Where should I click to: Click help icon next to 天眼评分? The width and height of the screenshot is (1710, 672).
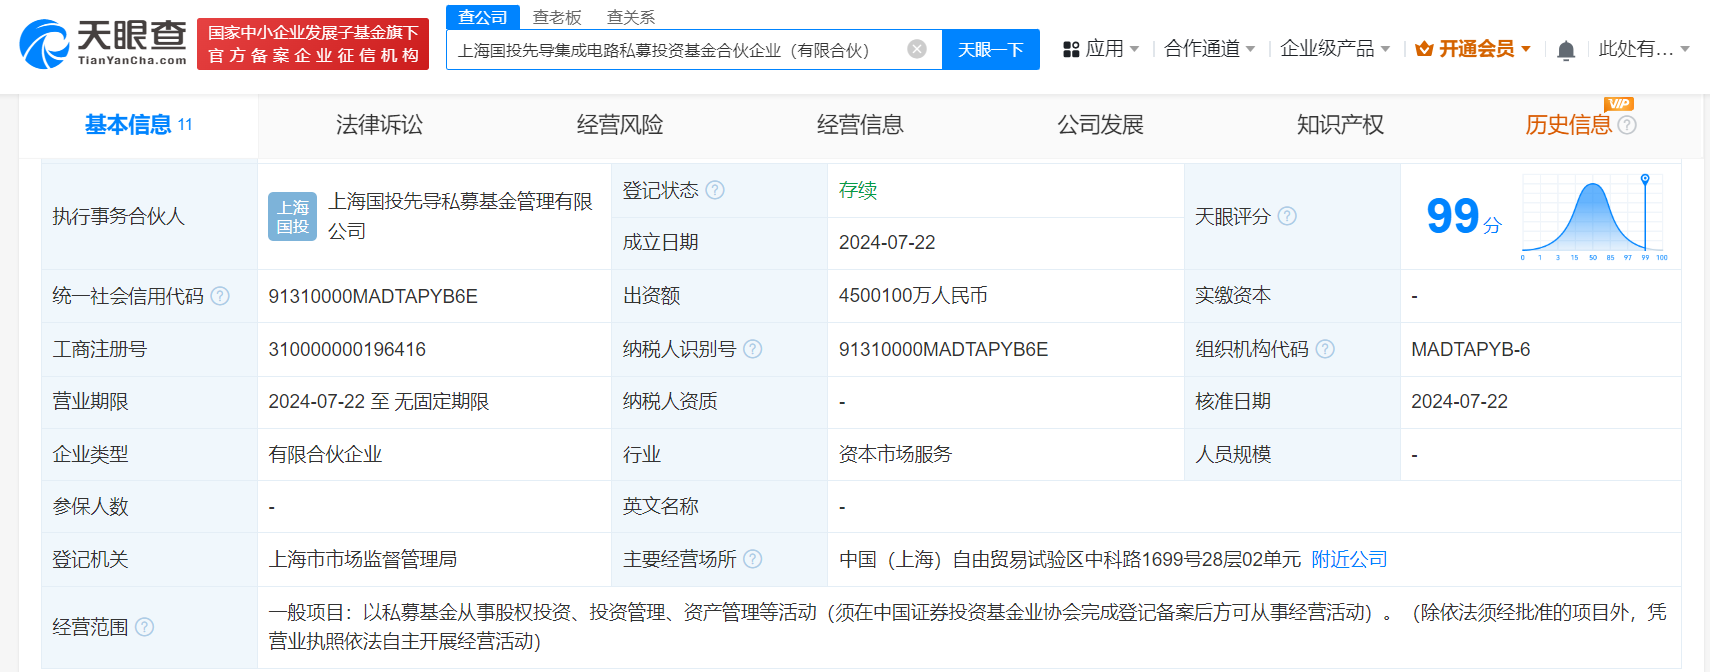1287,216
